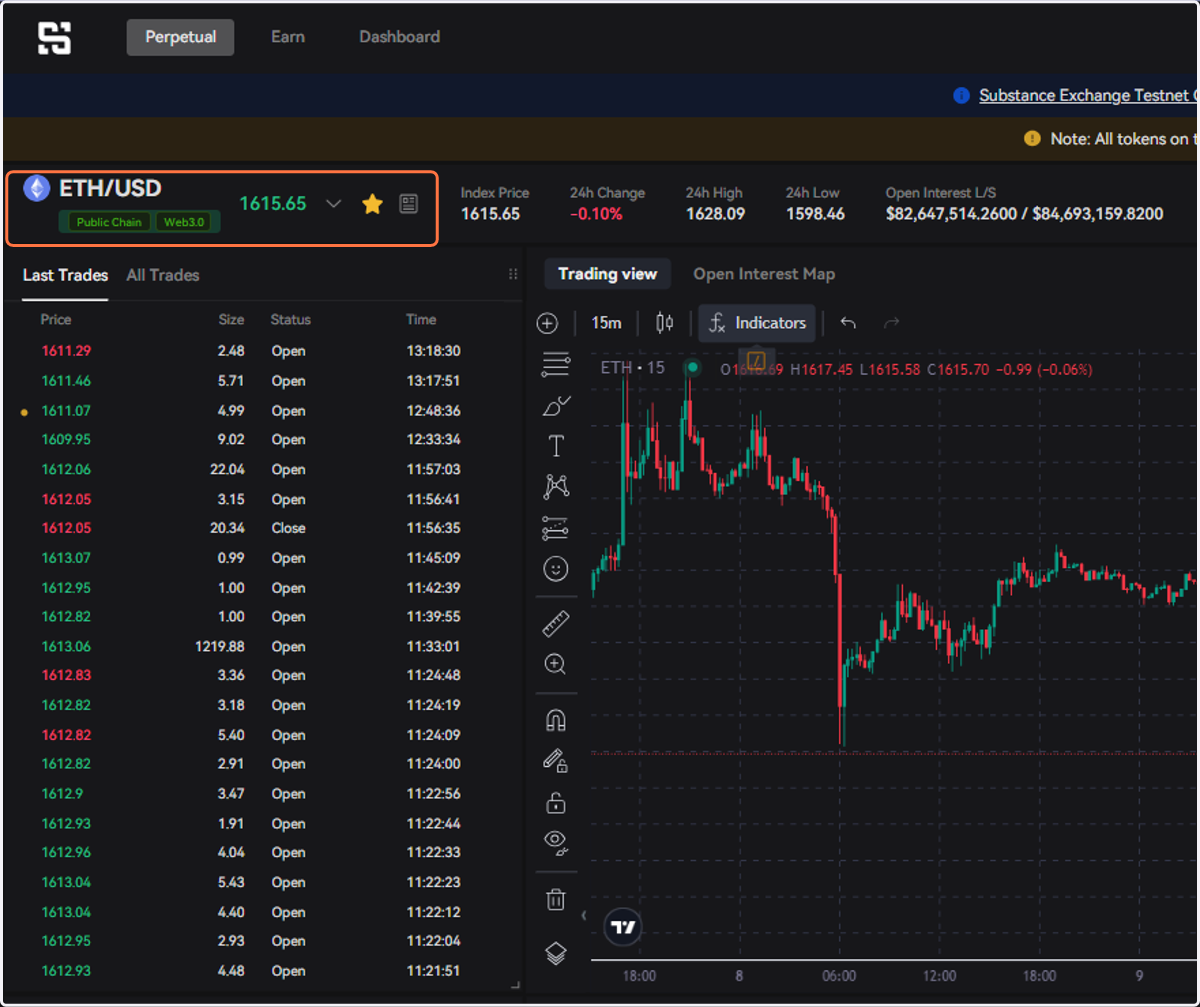Screen dimensions: 1200x1007
Task: Open the object tree layers icon
Action: [555, 953]
